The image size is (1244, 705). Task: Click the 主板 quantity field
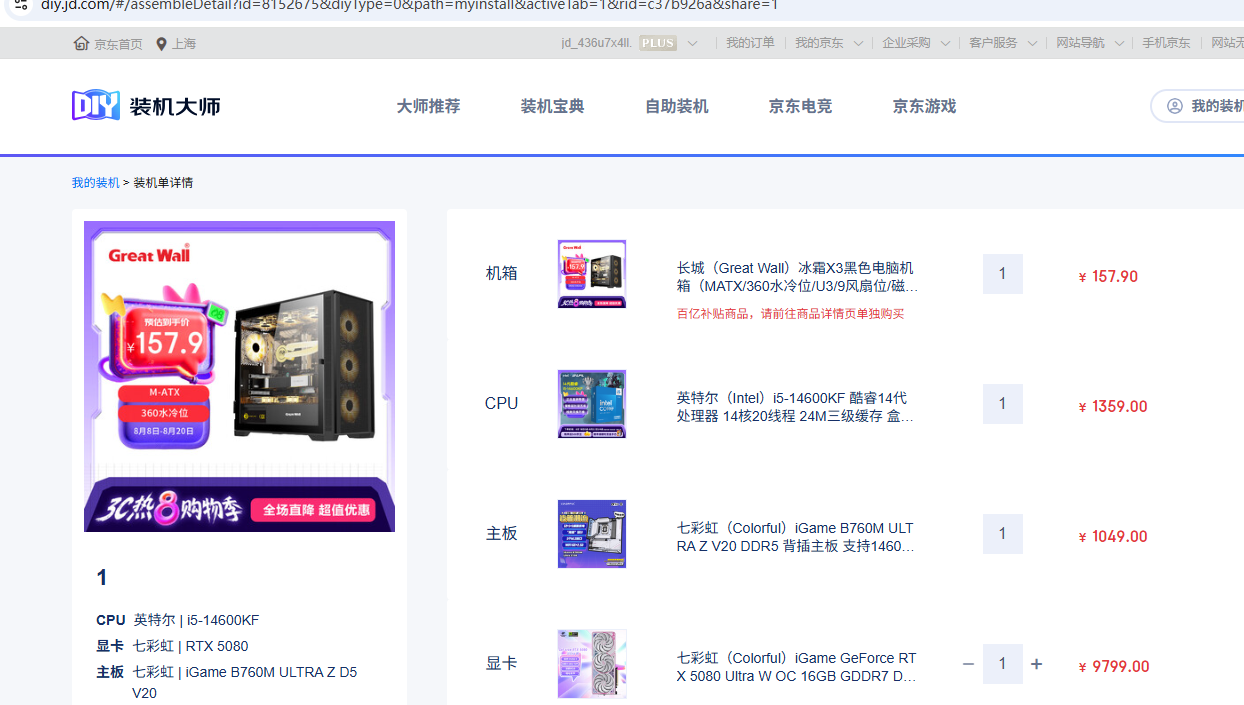pyautogui.click(x=1003, y=534)
